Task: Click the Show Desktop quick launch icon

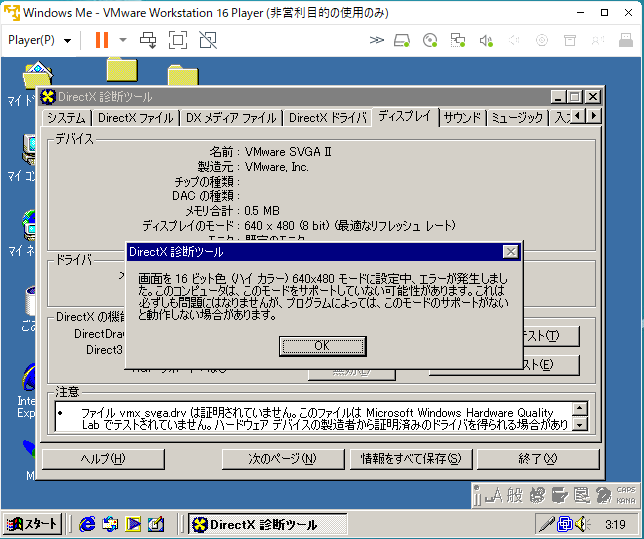Action: [156, 524]
